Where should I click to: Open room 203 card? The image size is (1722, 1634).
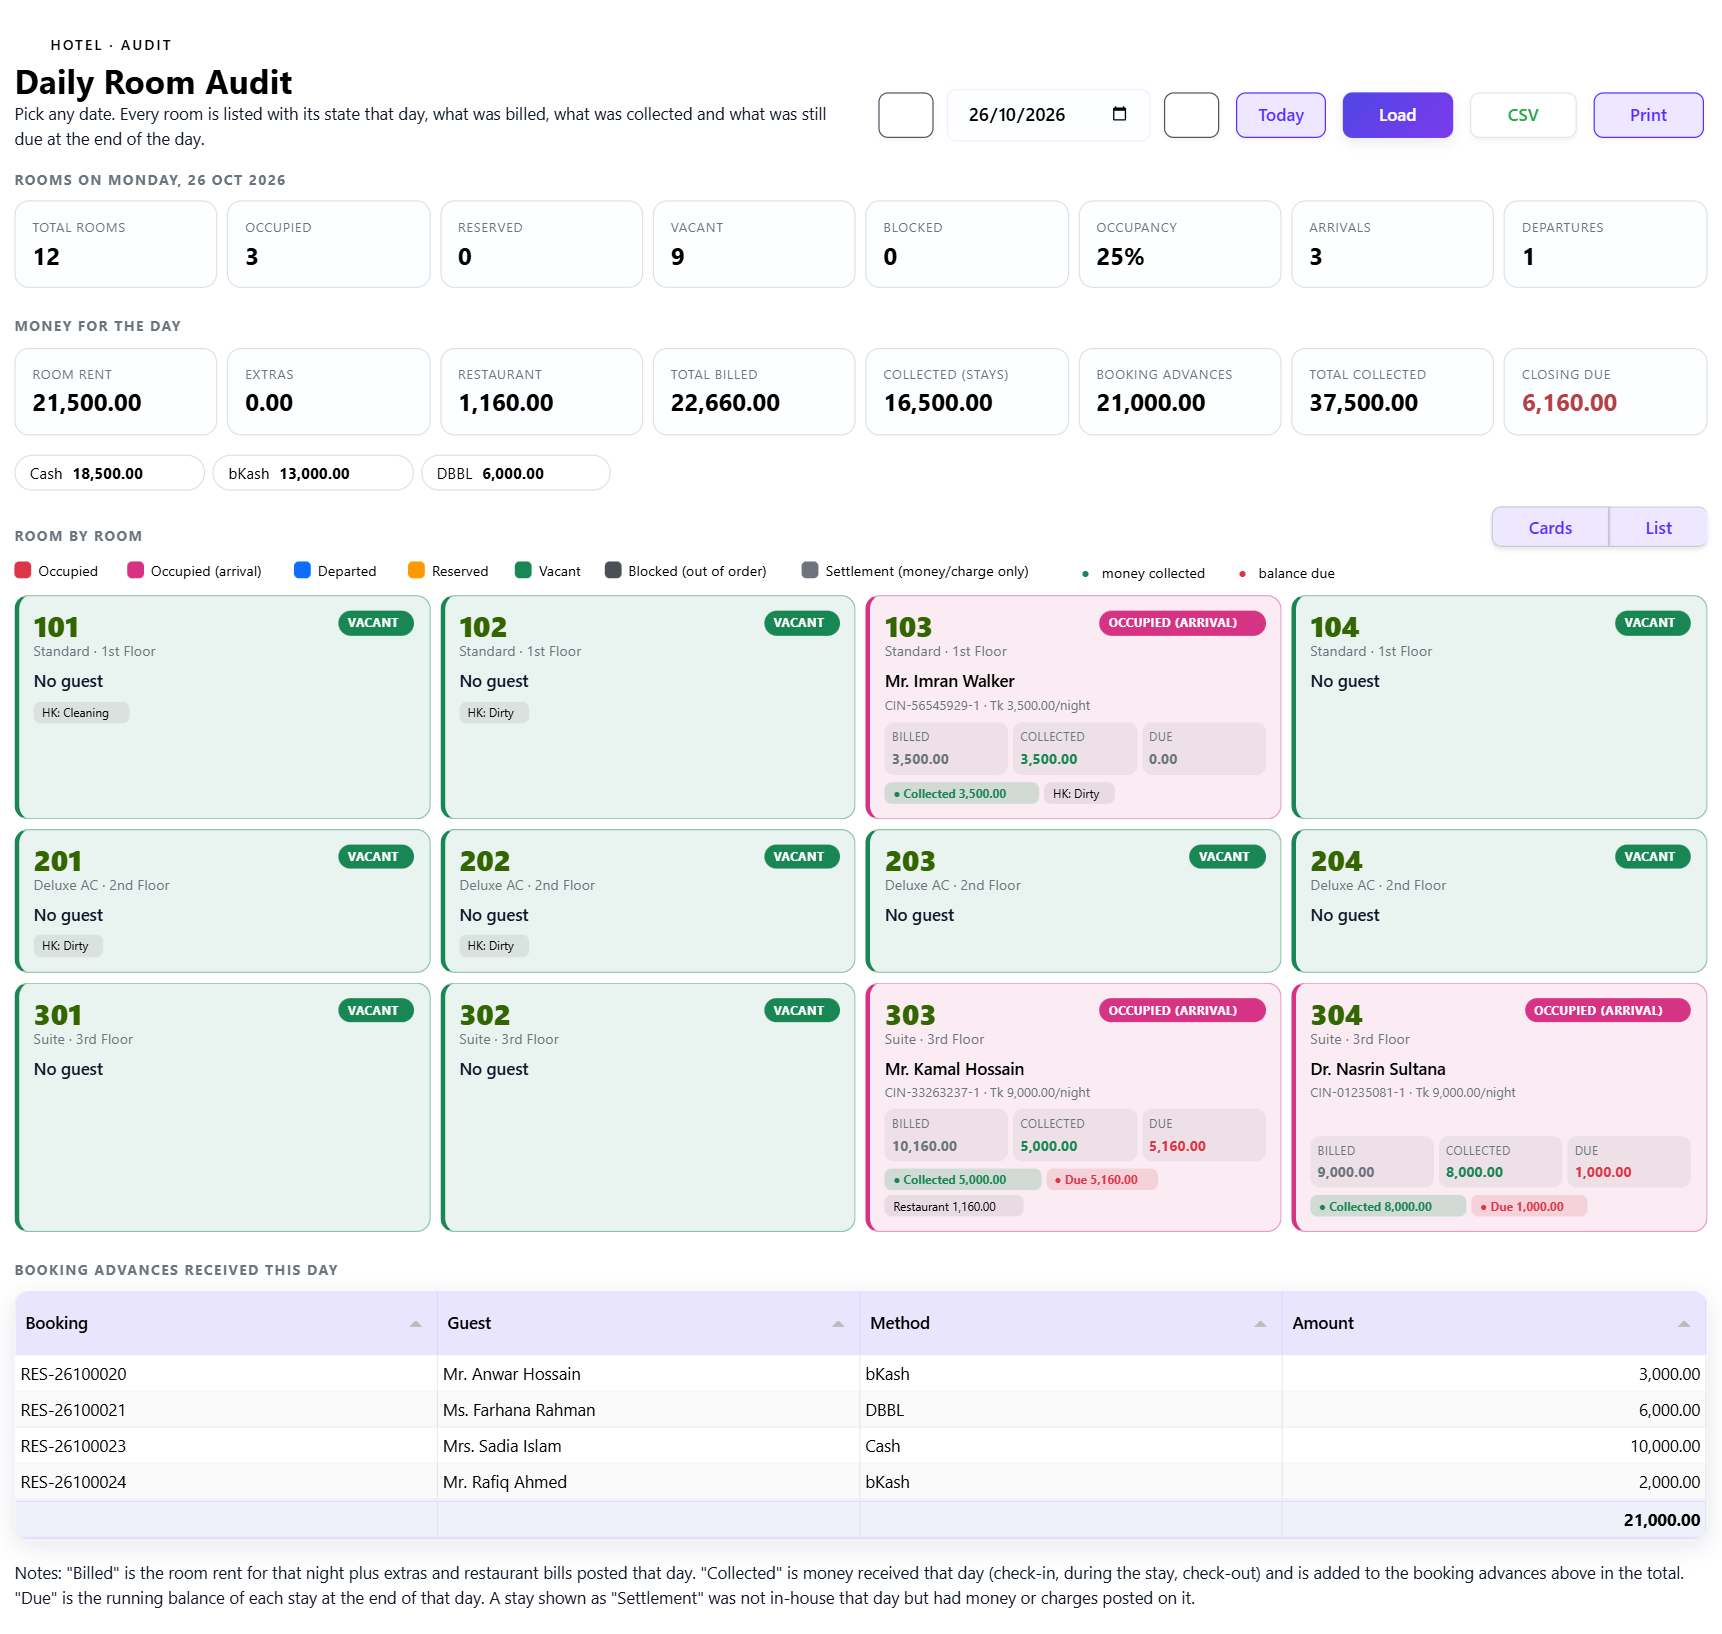[x=1073, y=901]
